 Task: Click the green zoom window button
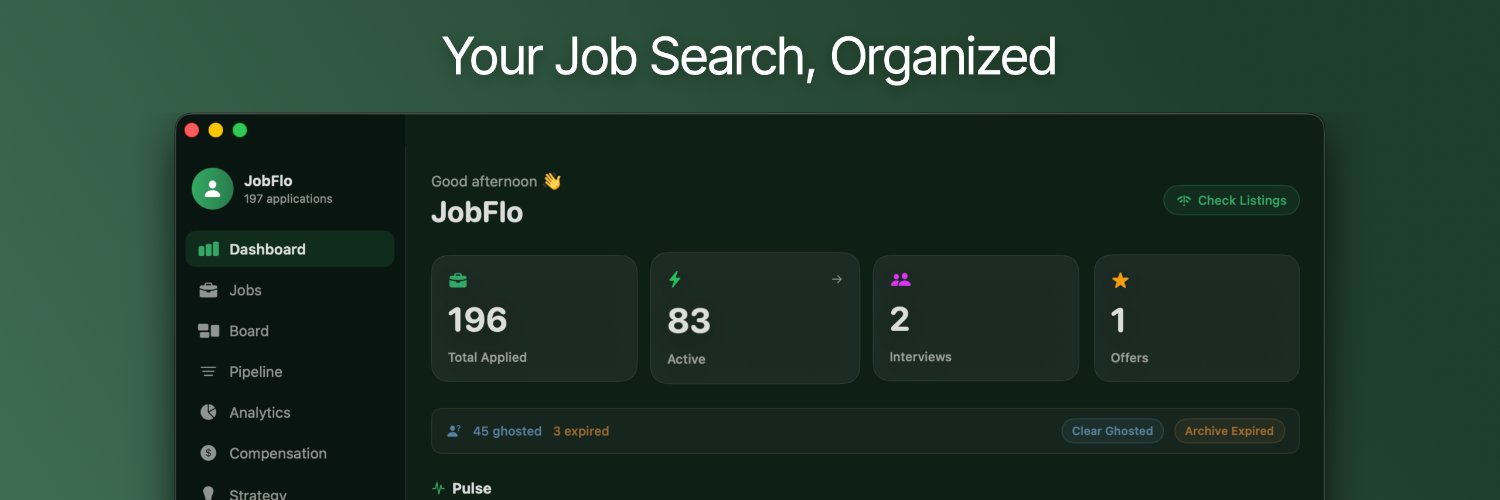click(x=240, y=130)
